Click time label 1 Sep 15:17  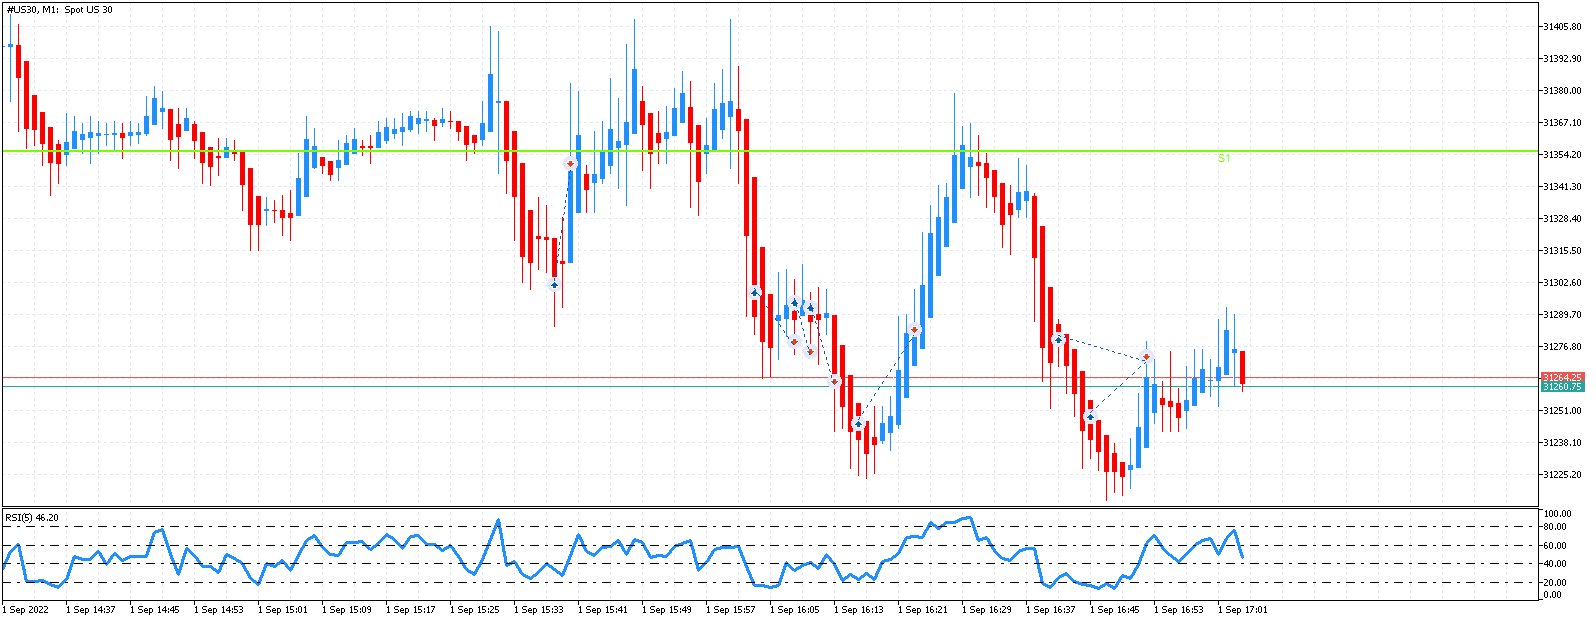tap(411, 610)
